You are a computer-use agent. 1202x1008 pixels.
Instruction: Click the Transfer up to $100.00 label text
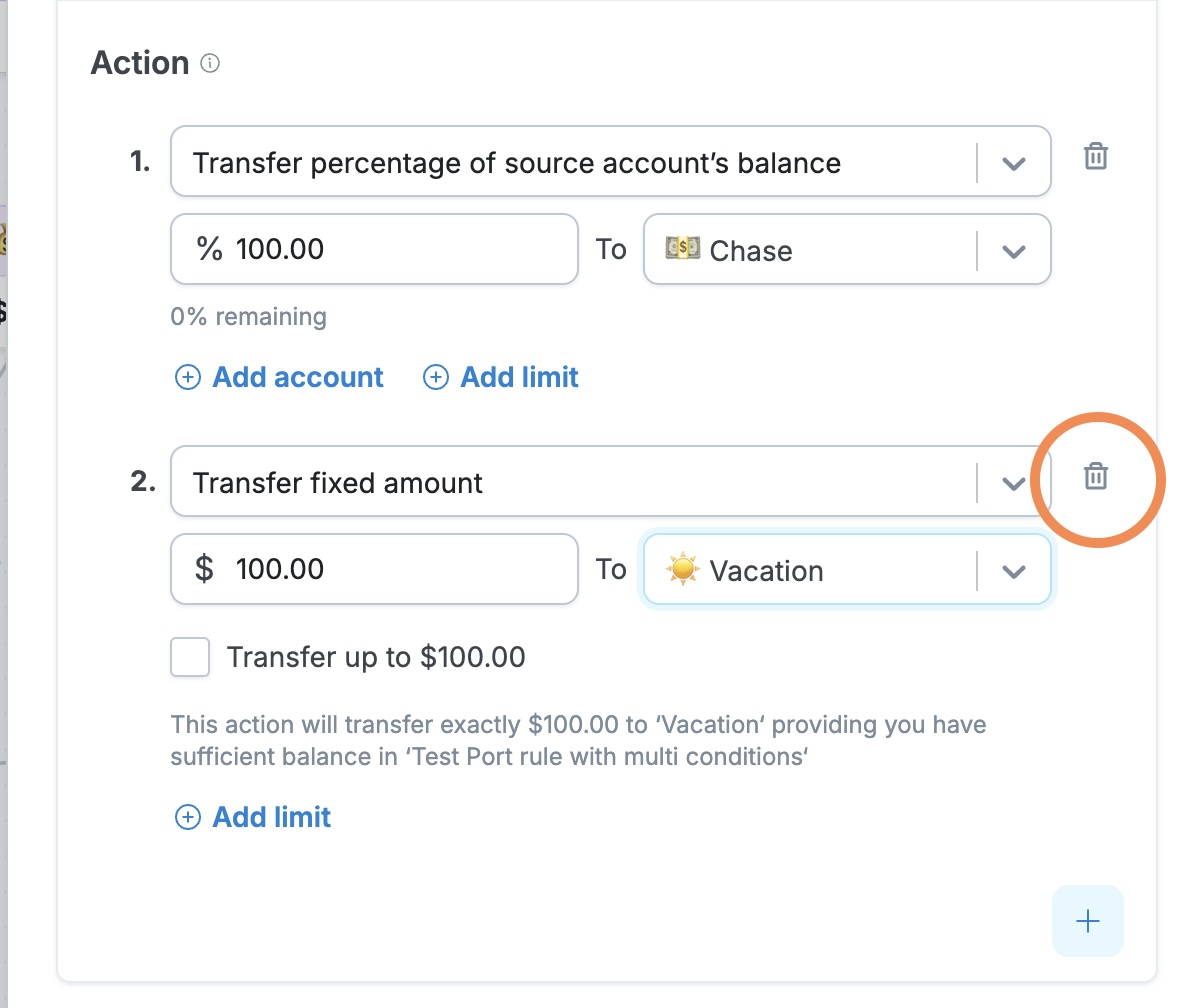[376, 657]
